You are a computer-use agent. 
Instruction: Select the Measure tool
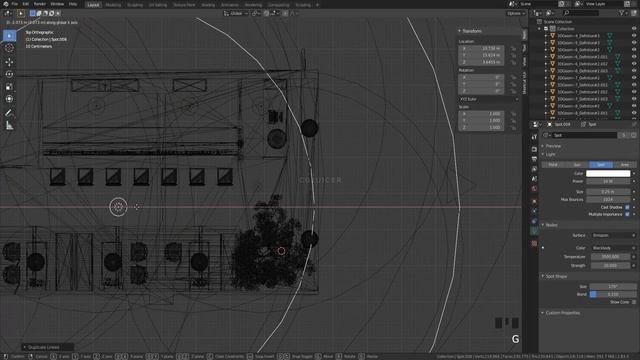(9, 126)
